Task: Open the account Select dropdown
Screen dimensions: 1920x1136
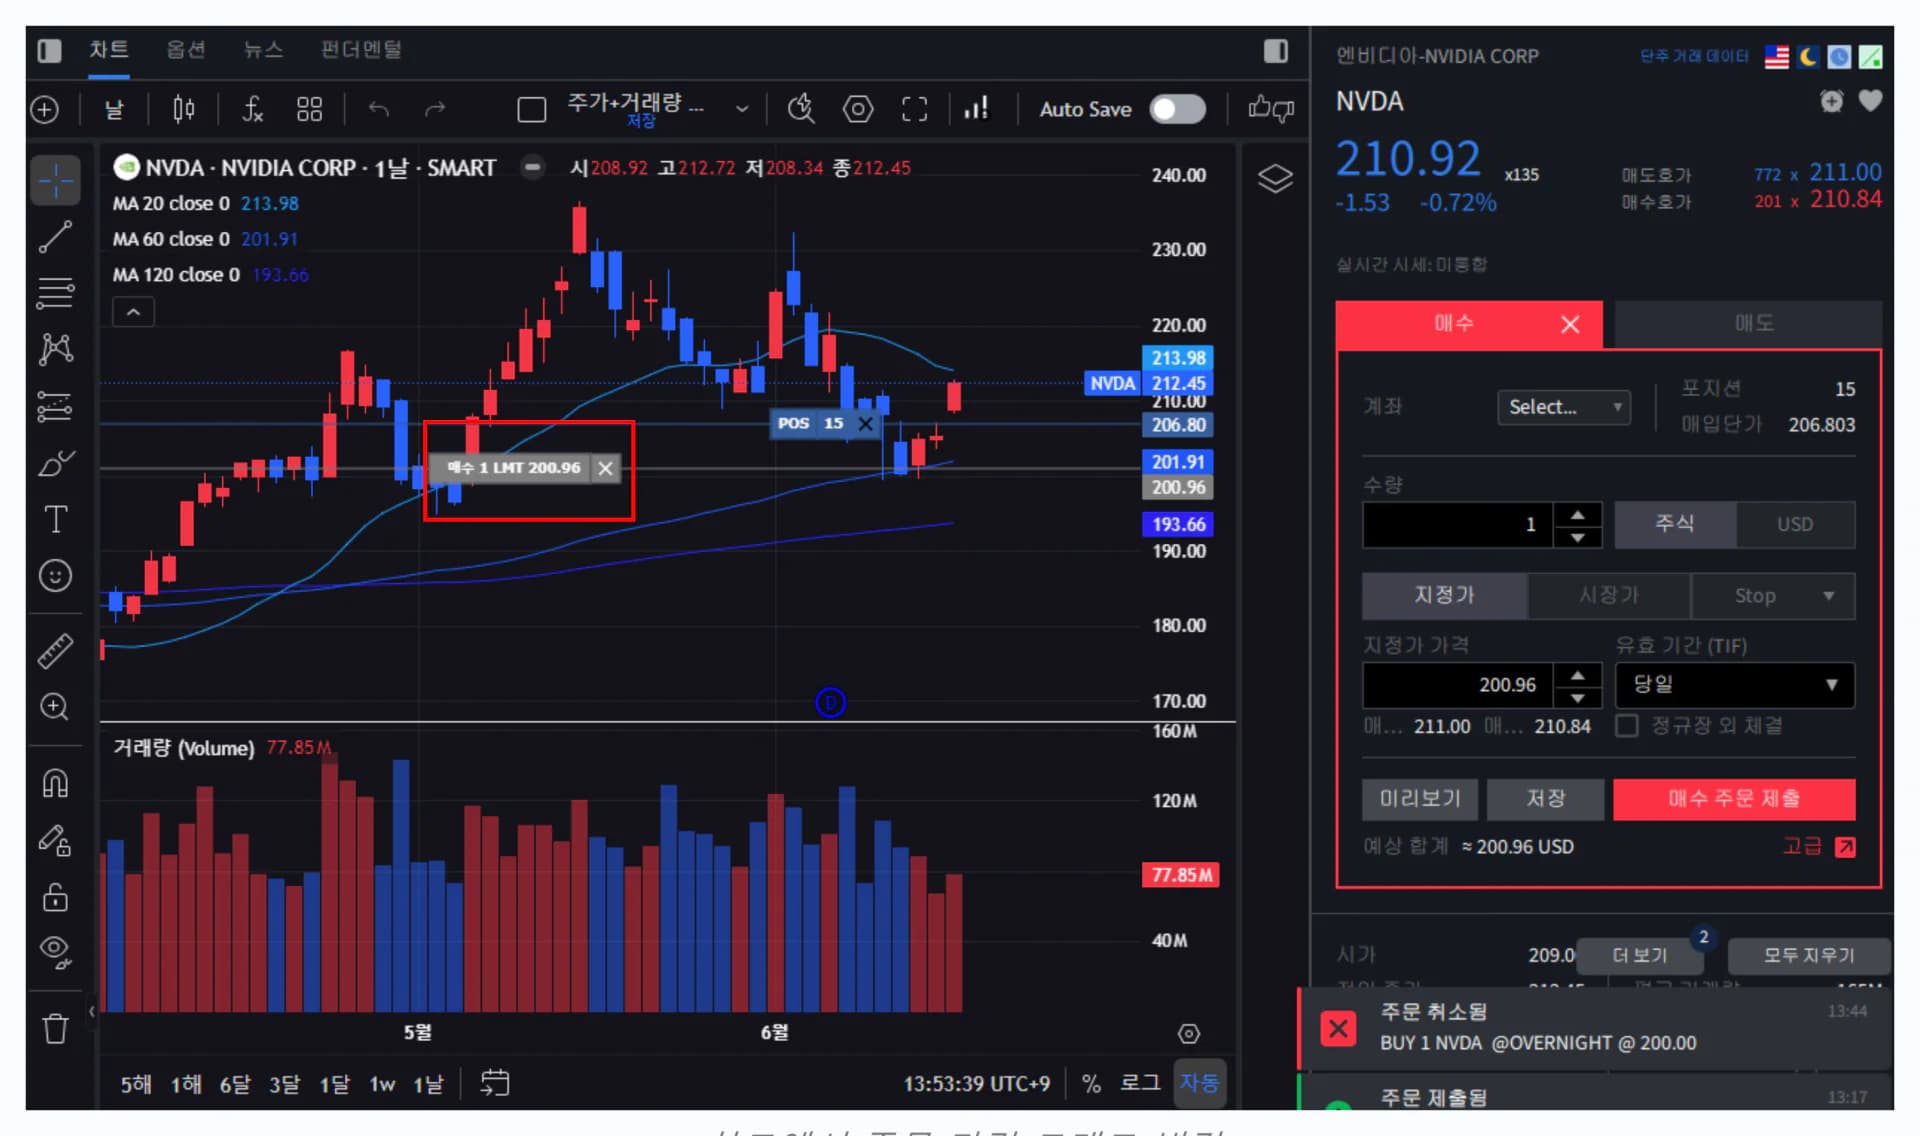Action: click(1563, 407)
